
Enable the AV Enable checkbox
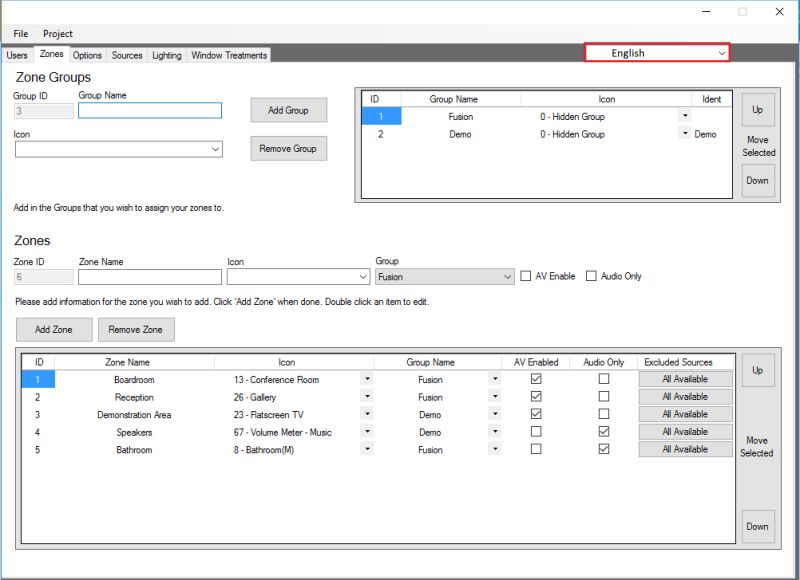pos(524,276)
